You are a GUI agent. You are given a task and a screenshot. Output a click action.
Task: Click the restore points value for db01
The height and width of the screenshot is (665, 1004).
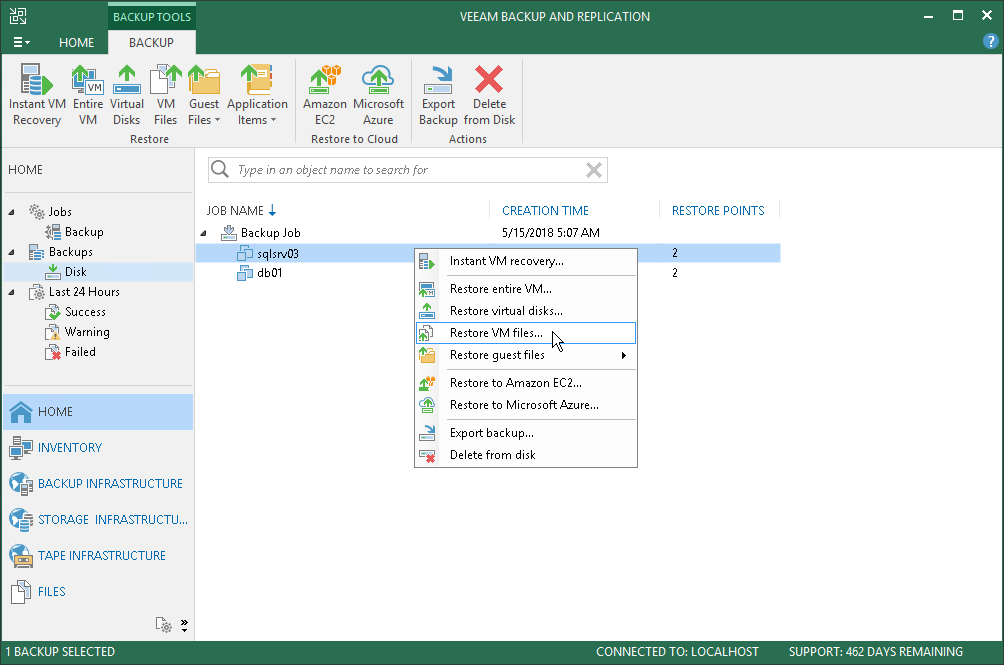click(x=675, y=273)
